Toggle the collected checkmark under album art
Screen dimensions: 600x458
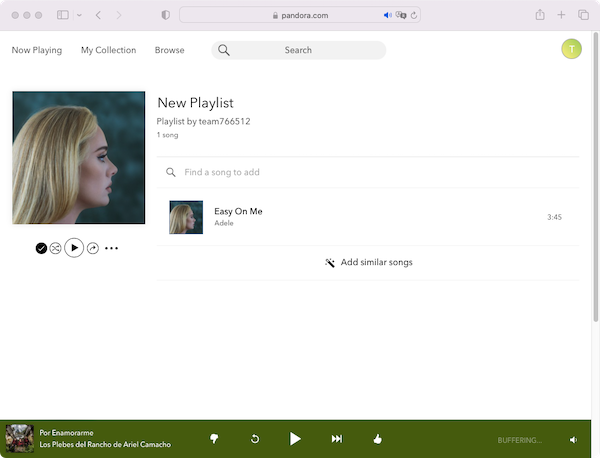(x=41, y=248)
